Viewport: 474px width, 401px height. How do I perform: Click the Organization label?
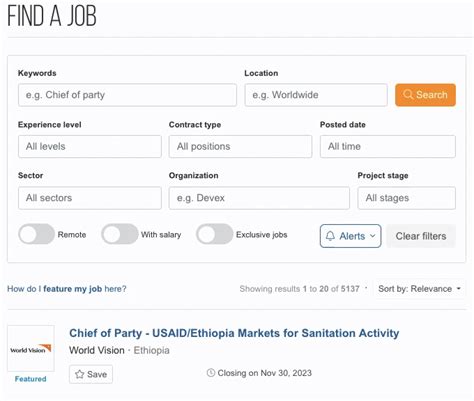pyautogui.click(x=193, y=176)
